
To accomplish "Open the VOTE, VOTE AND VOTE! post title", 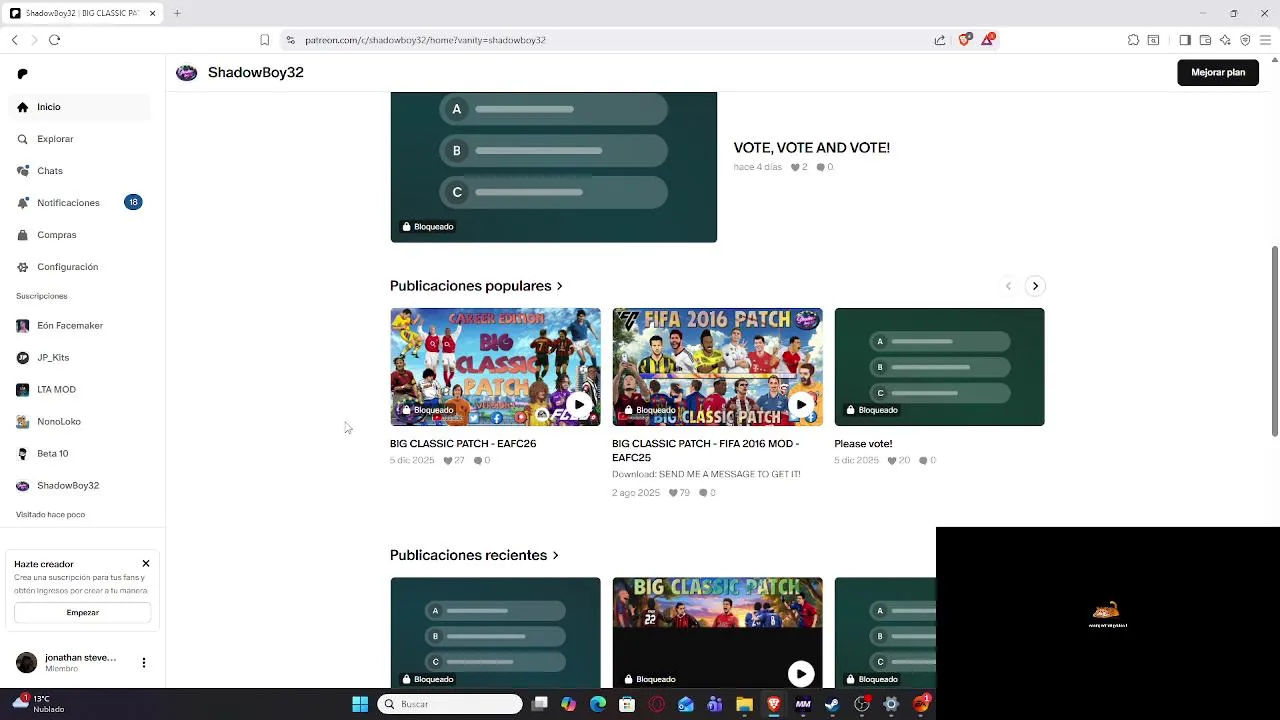I will [x=811, y=148].
